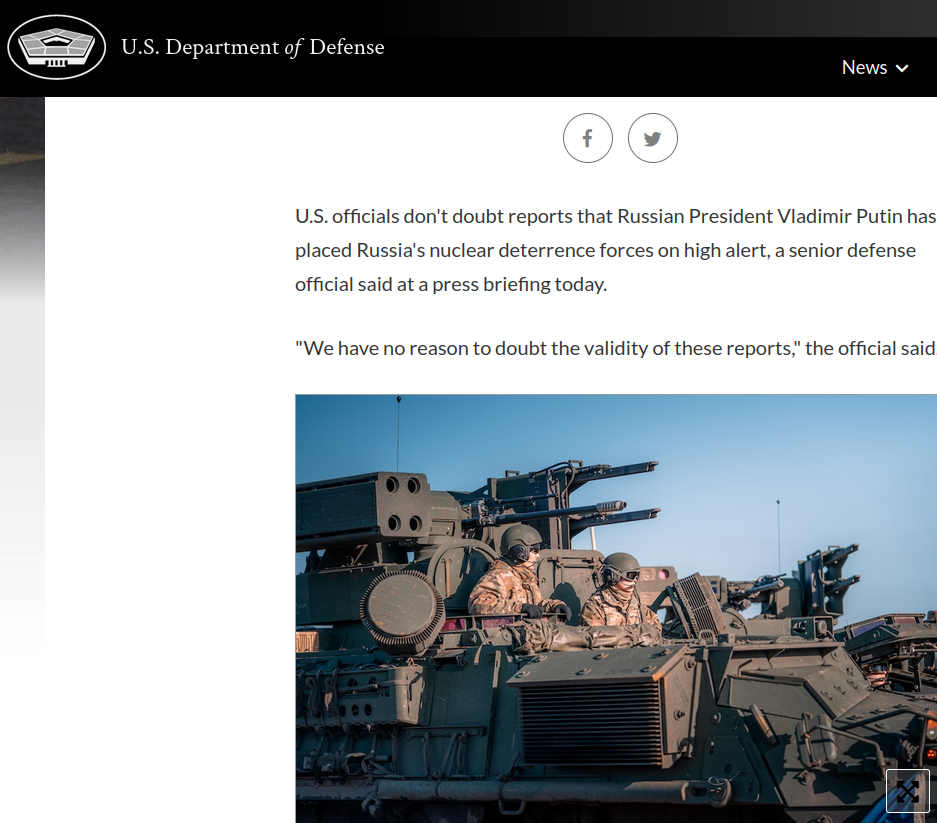This screenshot has width=937, height=823.
Task: Open U.S. Department of Defense home link
Action: (x=253, y=47)
